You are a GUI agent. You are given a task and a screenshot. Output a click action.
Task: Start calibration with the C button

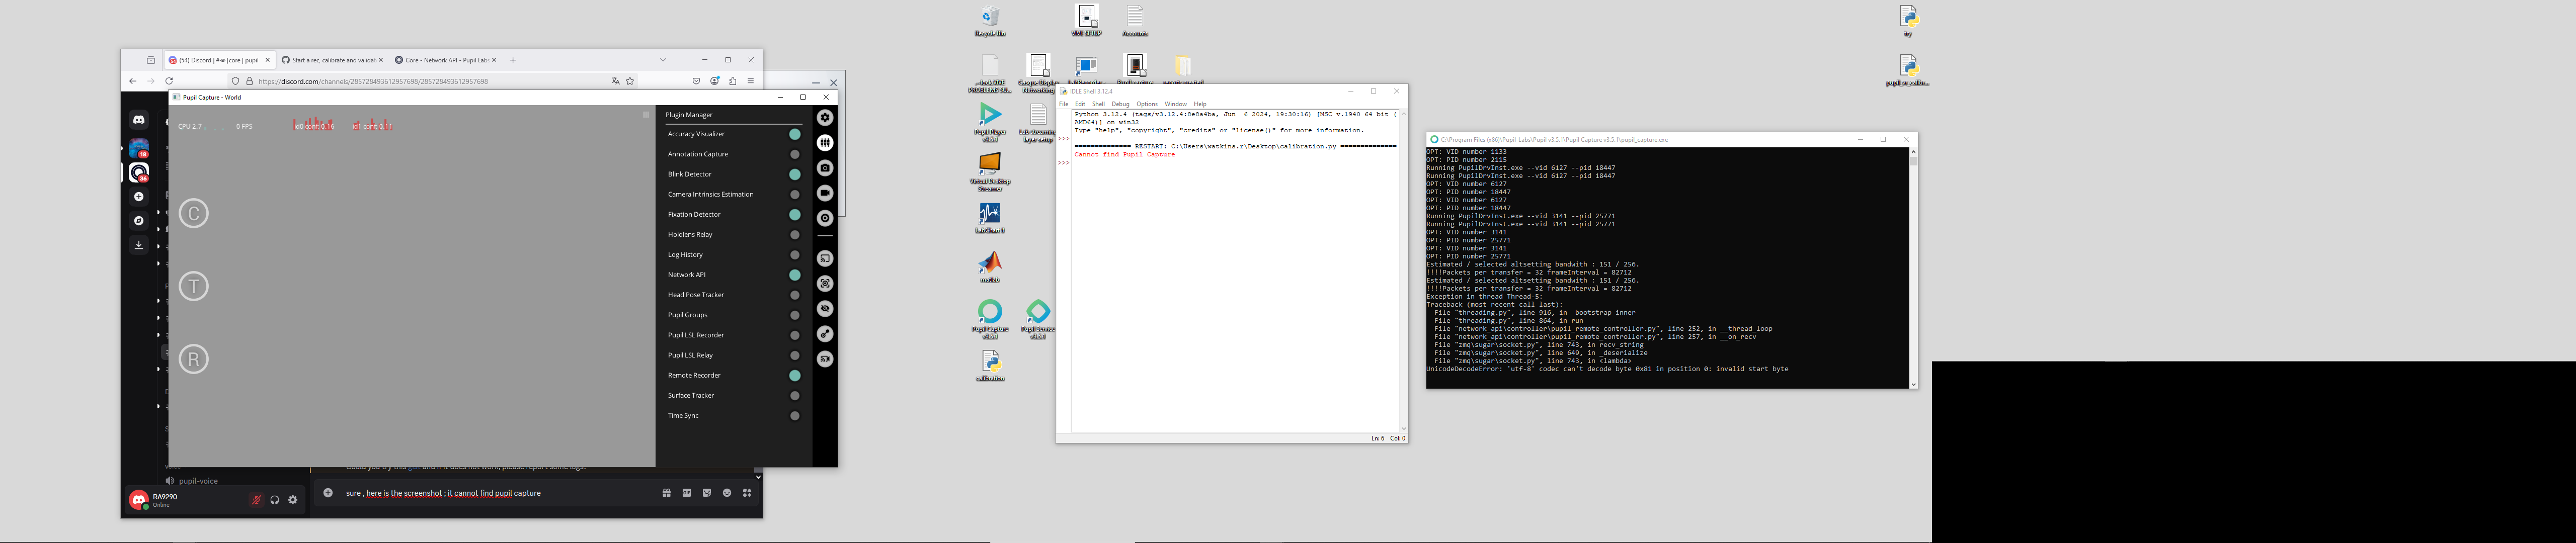[194, 213]
